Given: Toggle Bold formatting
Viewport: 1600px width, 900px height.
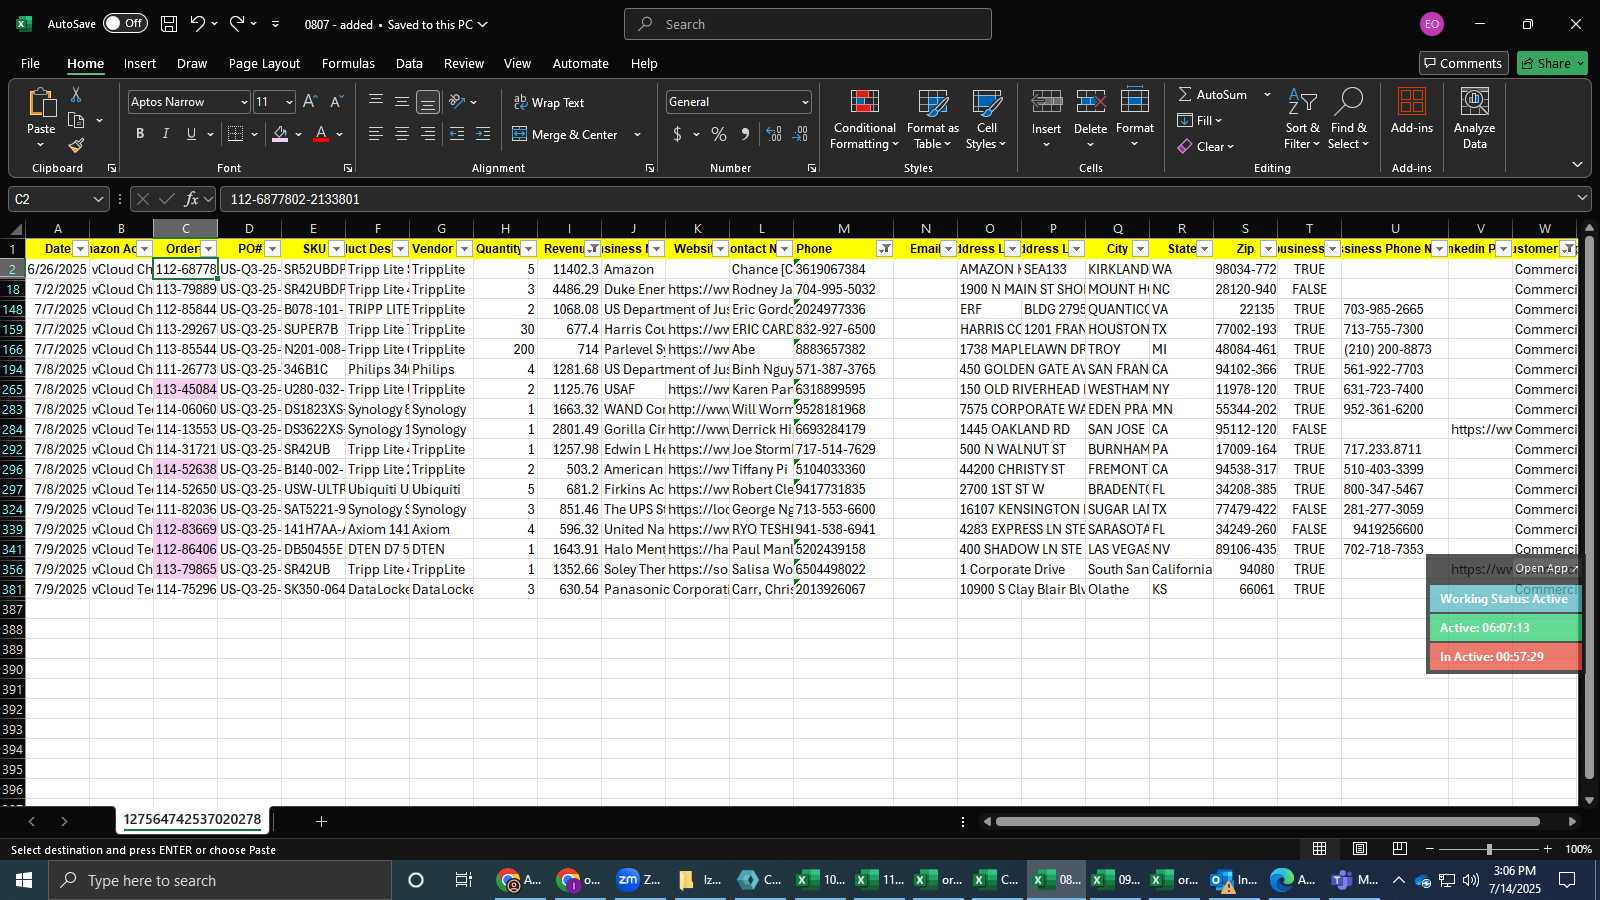Looking at the screenshot, I should (140, 134).
